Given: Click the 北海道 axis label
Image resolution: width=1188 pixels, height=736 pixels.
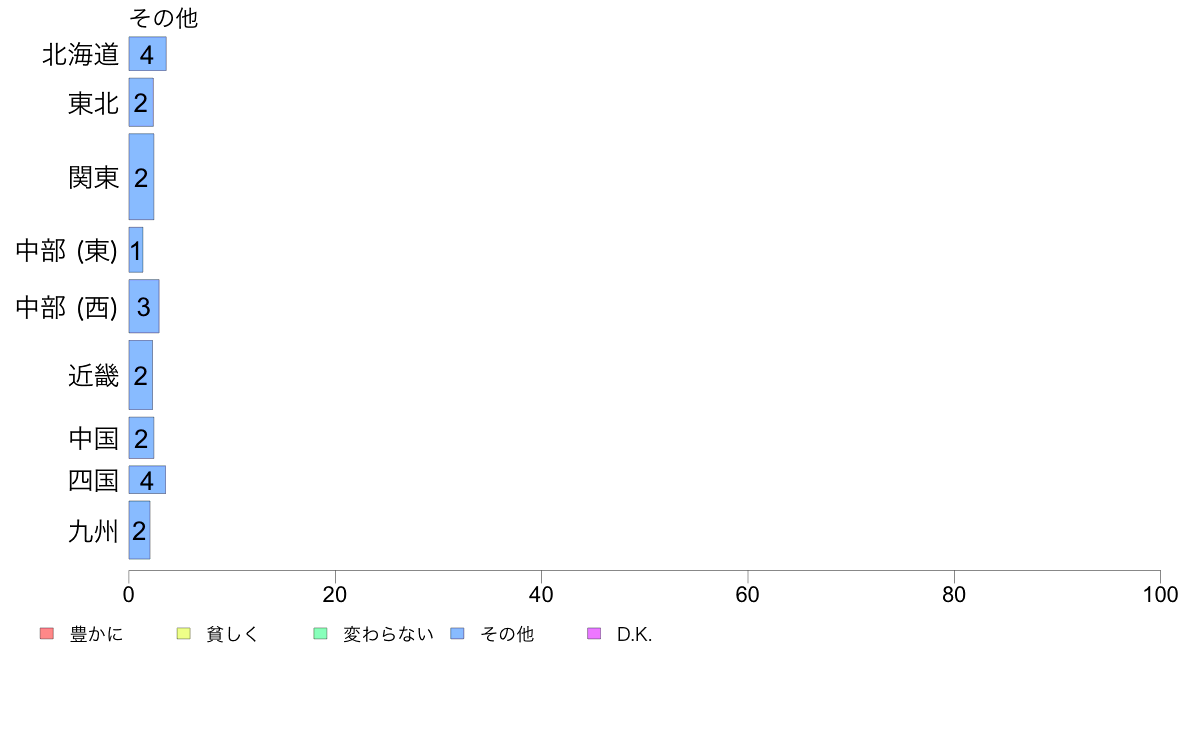Looking at the screenshot, I should pos(80,55).
